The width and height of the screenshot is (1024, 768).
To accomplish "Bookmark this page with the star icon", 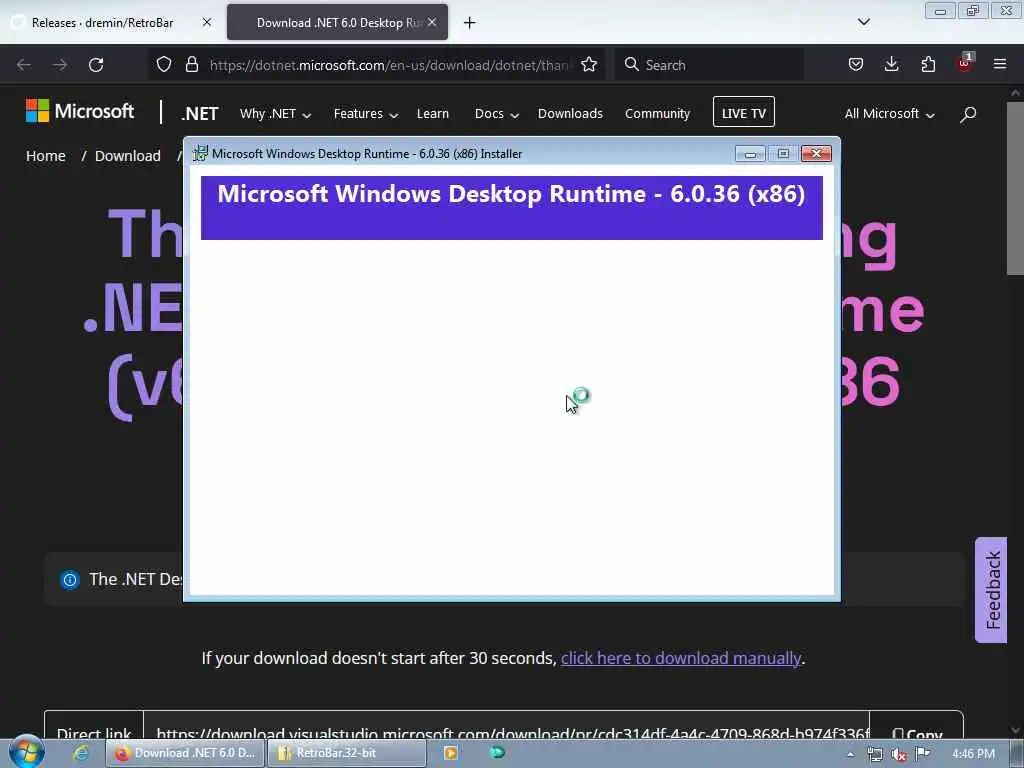I will point(589,64).
